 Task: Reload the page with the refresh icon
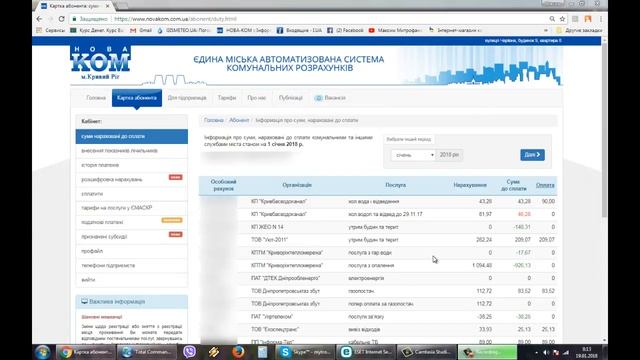point(62,19)
